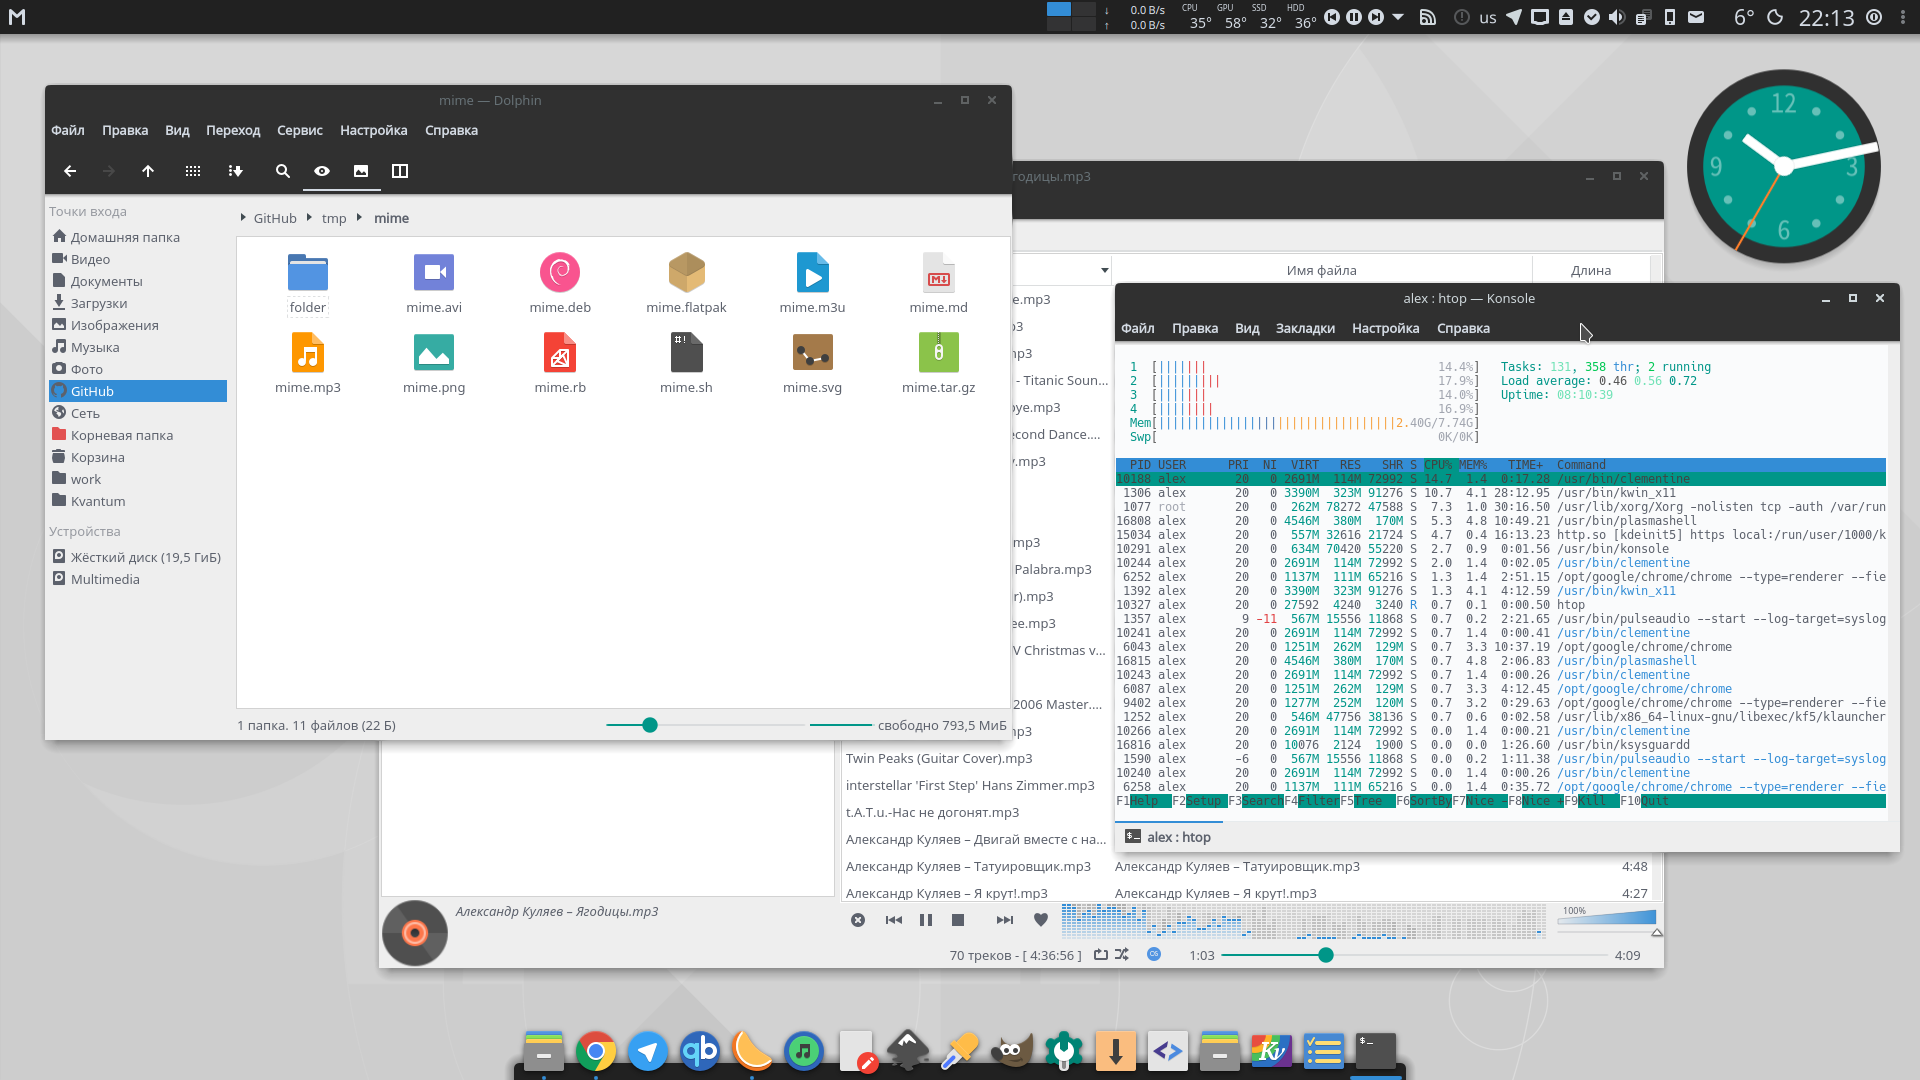Select mime.svg file icon
The width and height of the screenshot is (1920, 1080).
point(813,352)
